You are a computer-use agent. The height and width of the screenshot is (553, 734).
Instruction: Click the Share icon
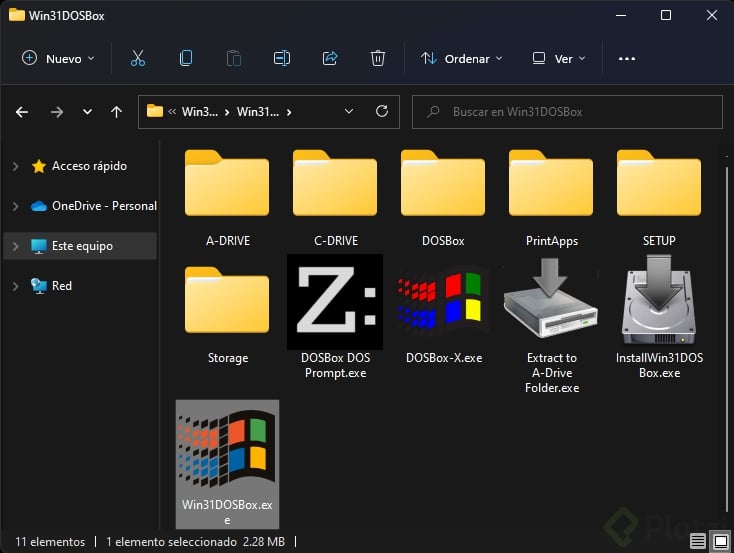tap(330, 59)
